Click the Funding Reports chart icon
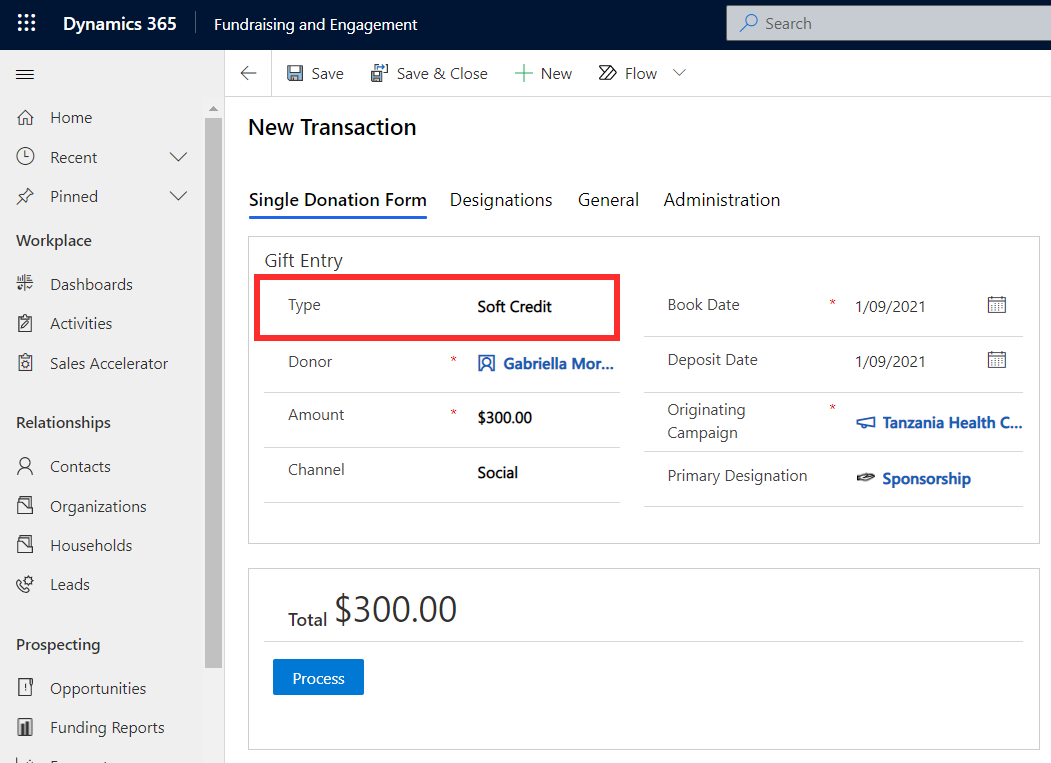 click(x=25, y=727)
